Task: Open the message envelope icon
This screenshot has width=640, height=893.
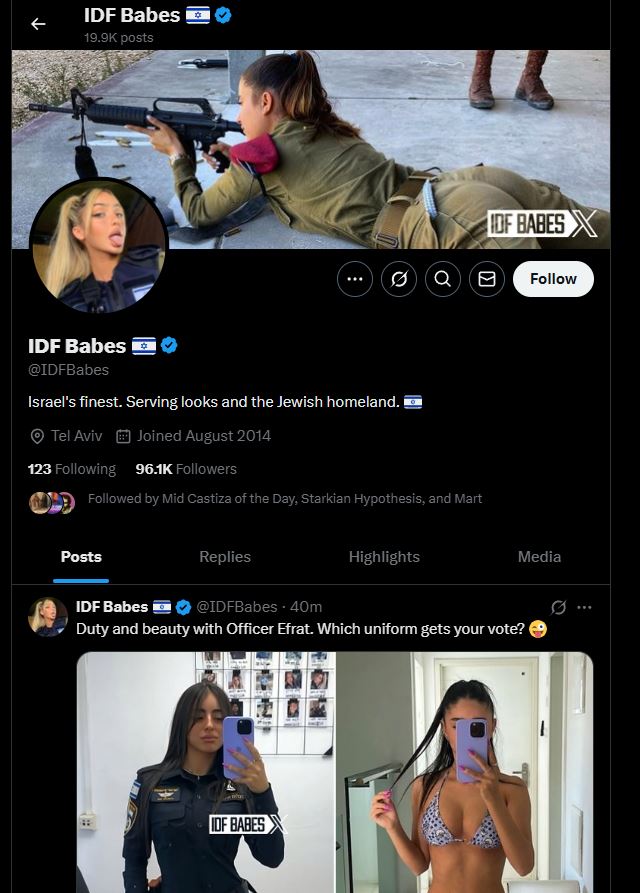Action: [x=487, y=279]
